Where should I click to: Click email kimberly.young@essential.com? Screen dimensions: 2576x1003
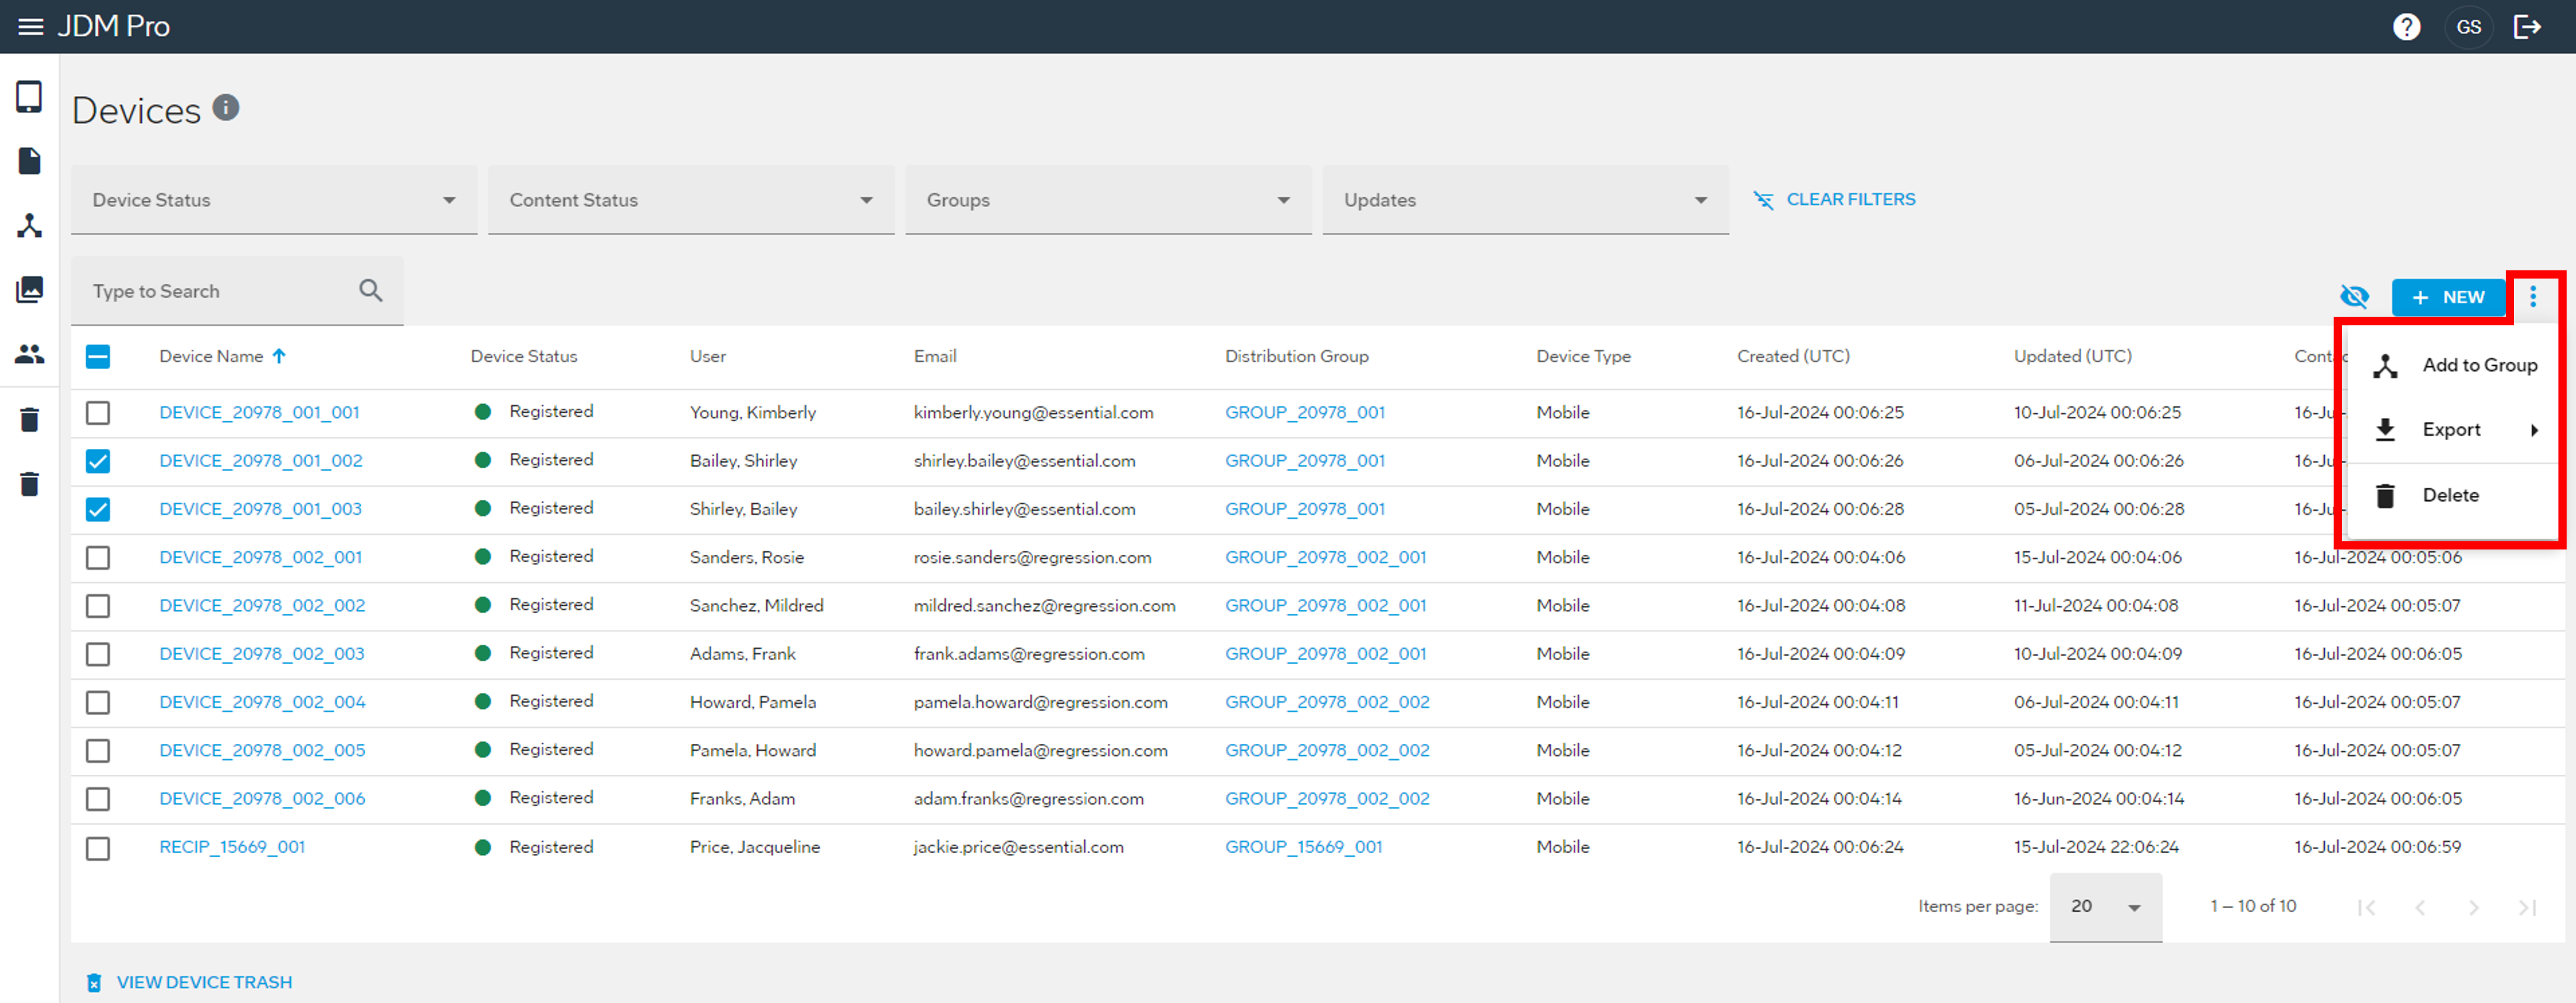tap(1033, 412)
